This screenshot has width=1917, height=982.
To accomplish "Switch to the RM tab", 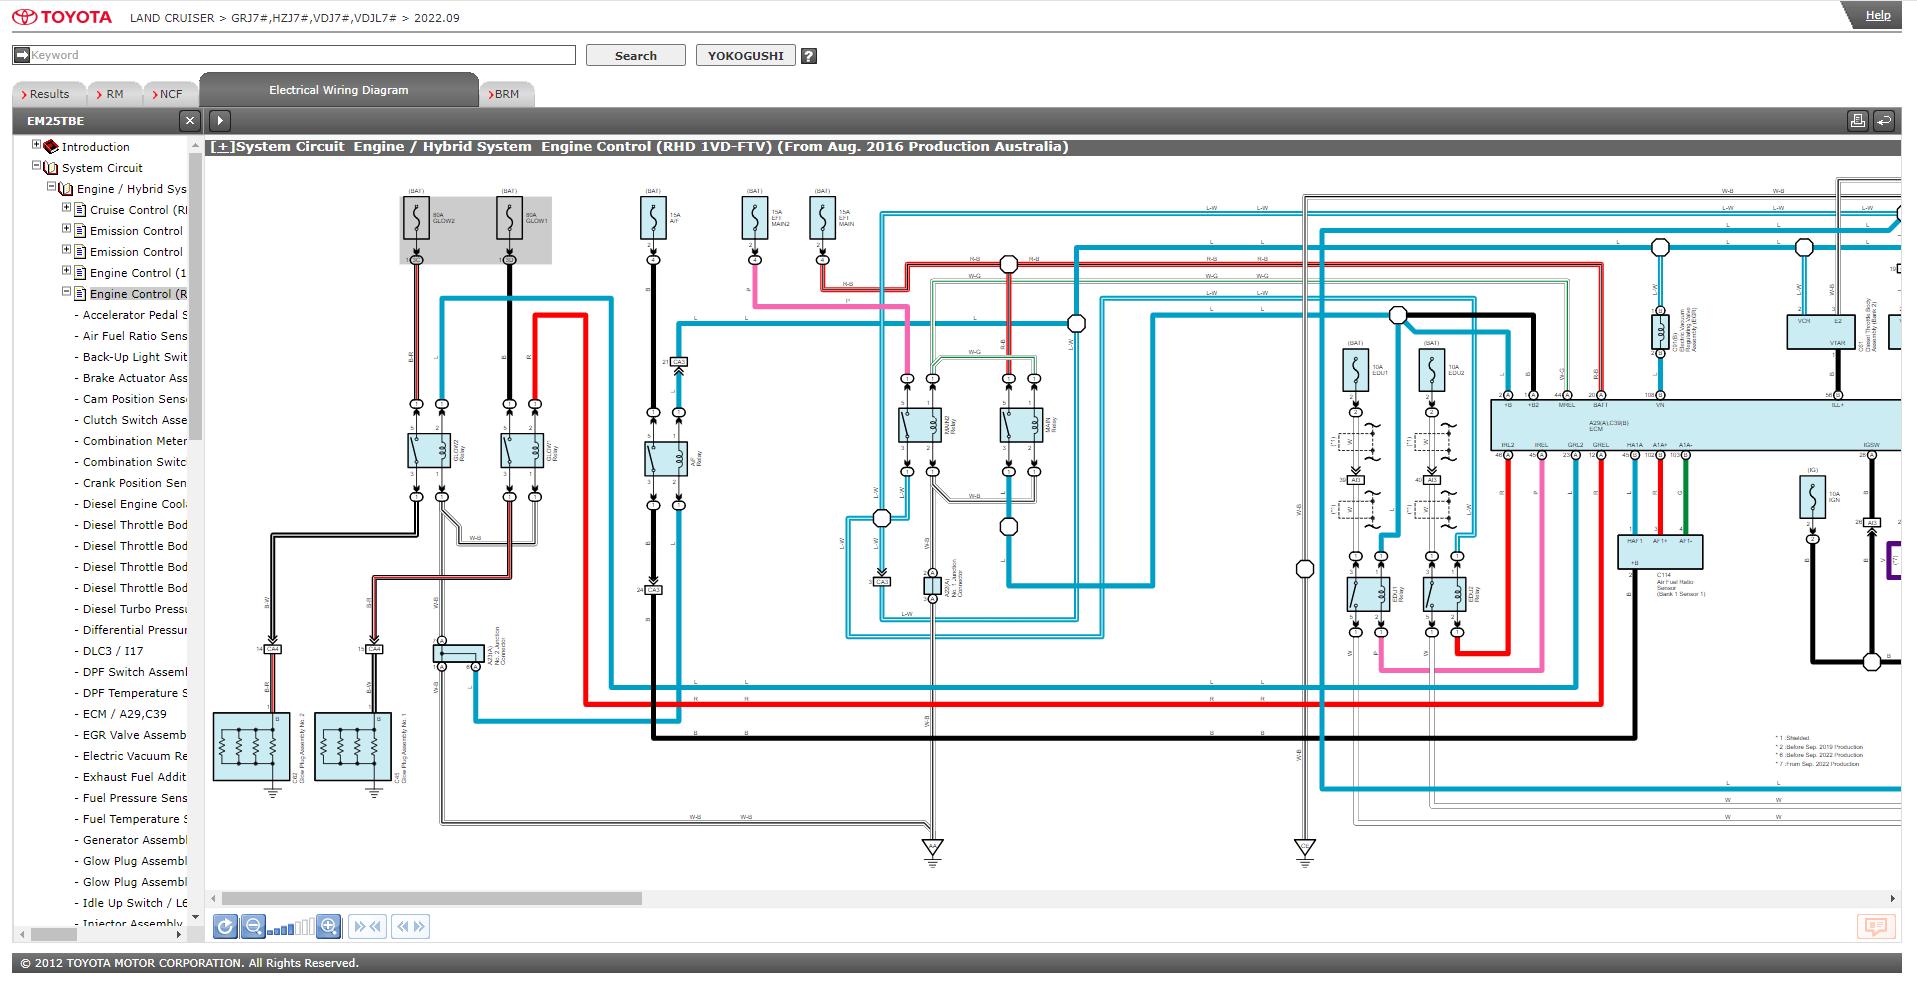I will pyautogui.click(x=114, y=94).
